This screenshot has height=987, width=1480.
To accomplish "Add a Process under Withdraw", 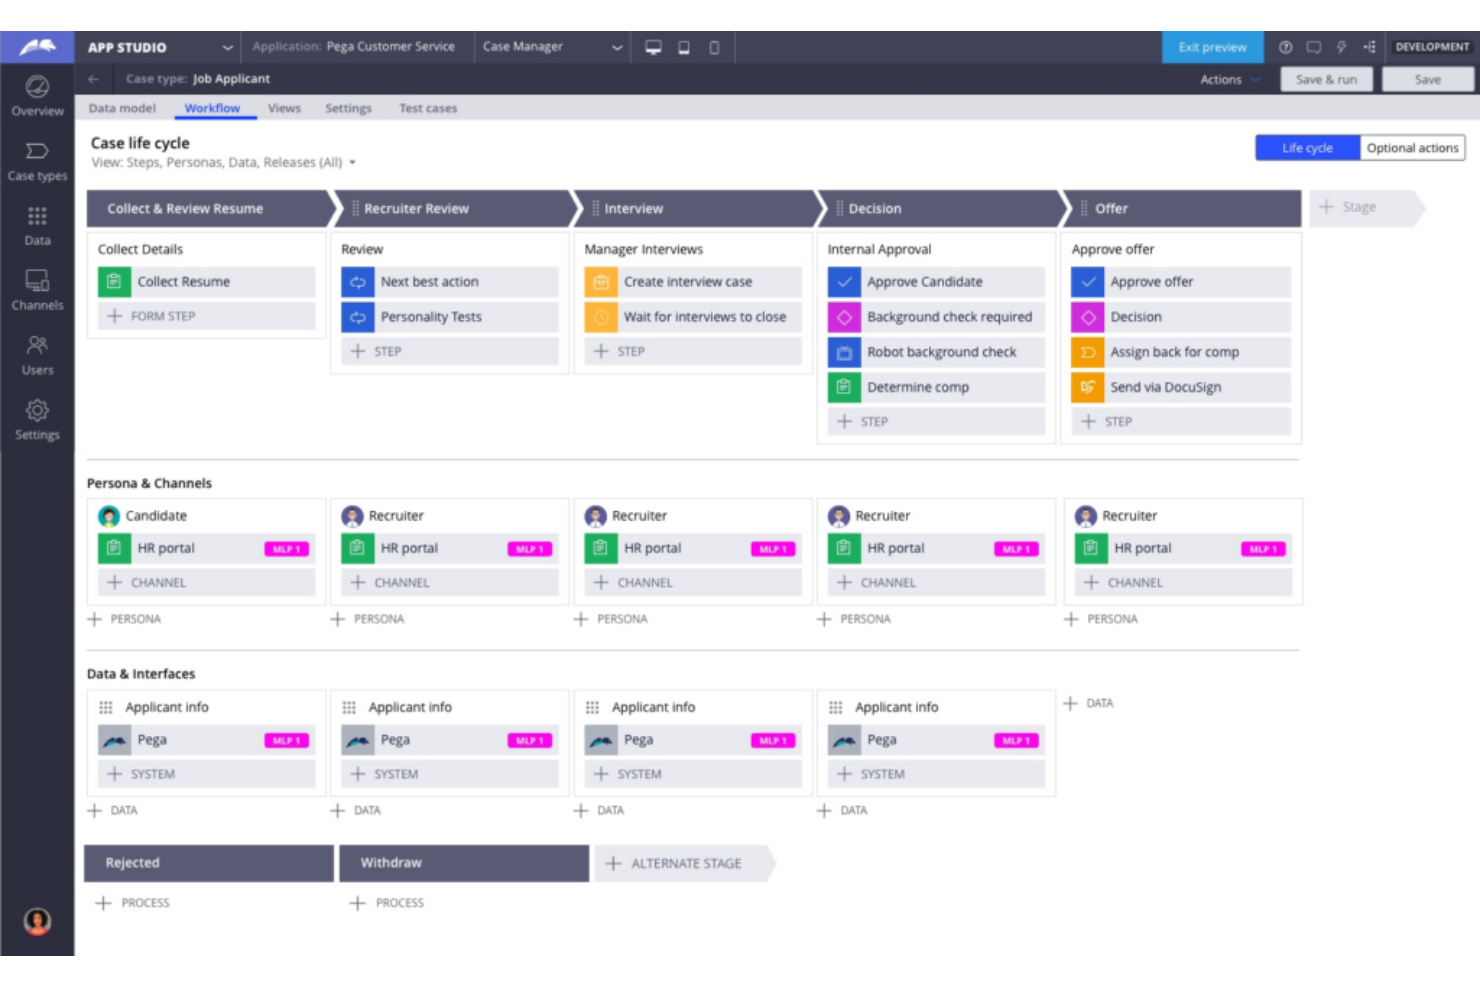I will tap(387, 903).
